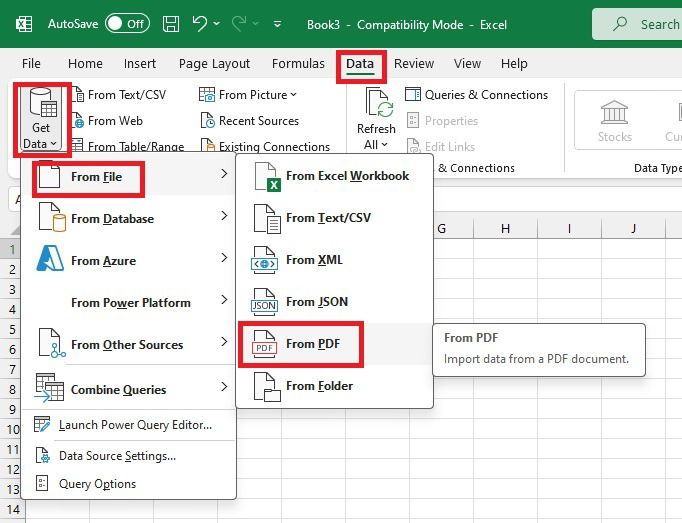Image resolution: width=682 pixels, height=523 pixels.
Task: Expand the From Database submenu chevron
Action: [x=224, y=215]
